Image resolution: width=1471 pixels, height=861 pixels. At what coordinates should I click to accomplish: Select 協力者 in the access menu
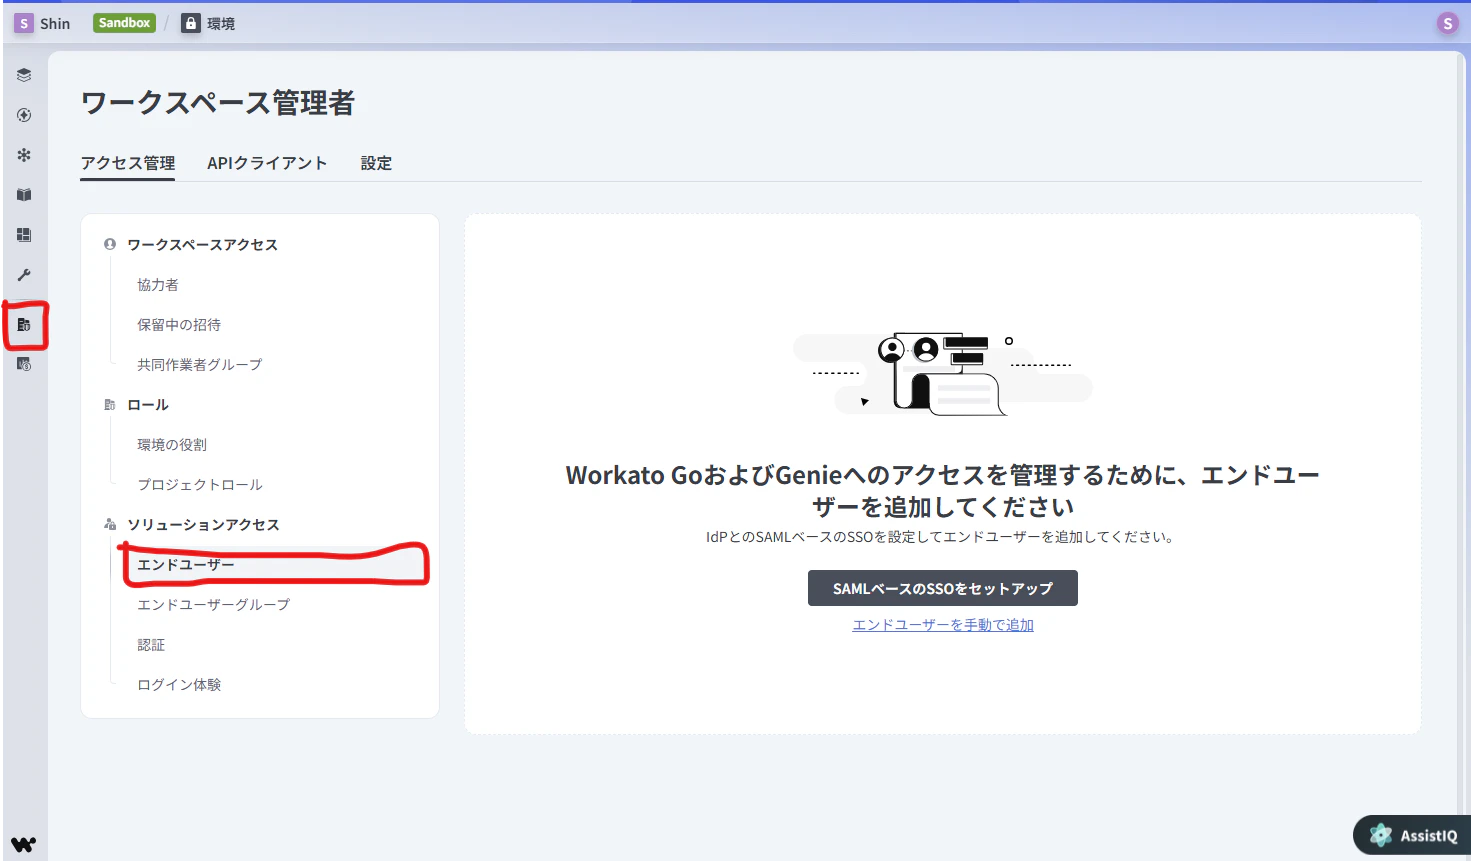click(158, 285)
